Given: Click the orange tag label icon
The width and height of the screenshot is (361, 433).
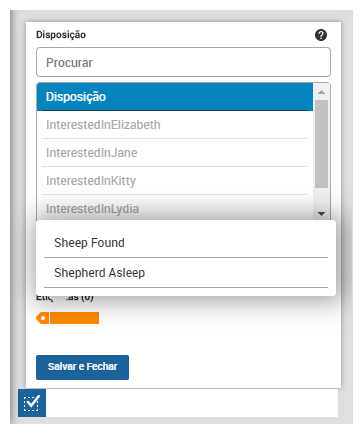Looking at the screenshot, I should click(67, 318).
